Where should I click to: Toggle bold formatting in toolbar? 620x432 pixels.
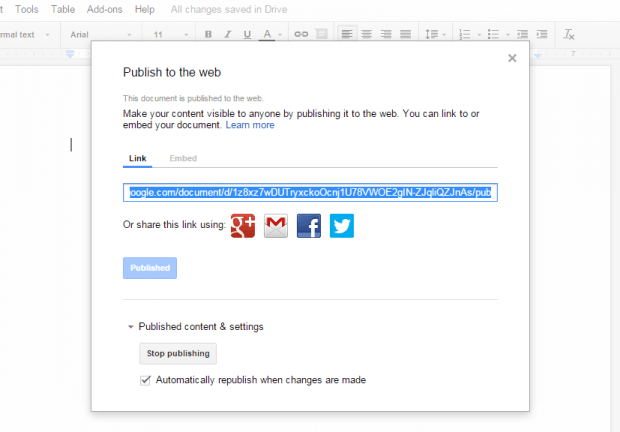209,35
